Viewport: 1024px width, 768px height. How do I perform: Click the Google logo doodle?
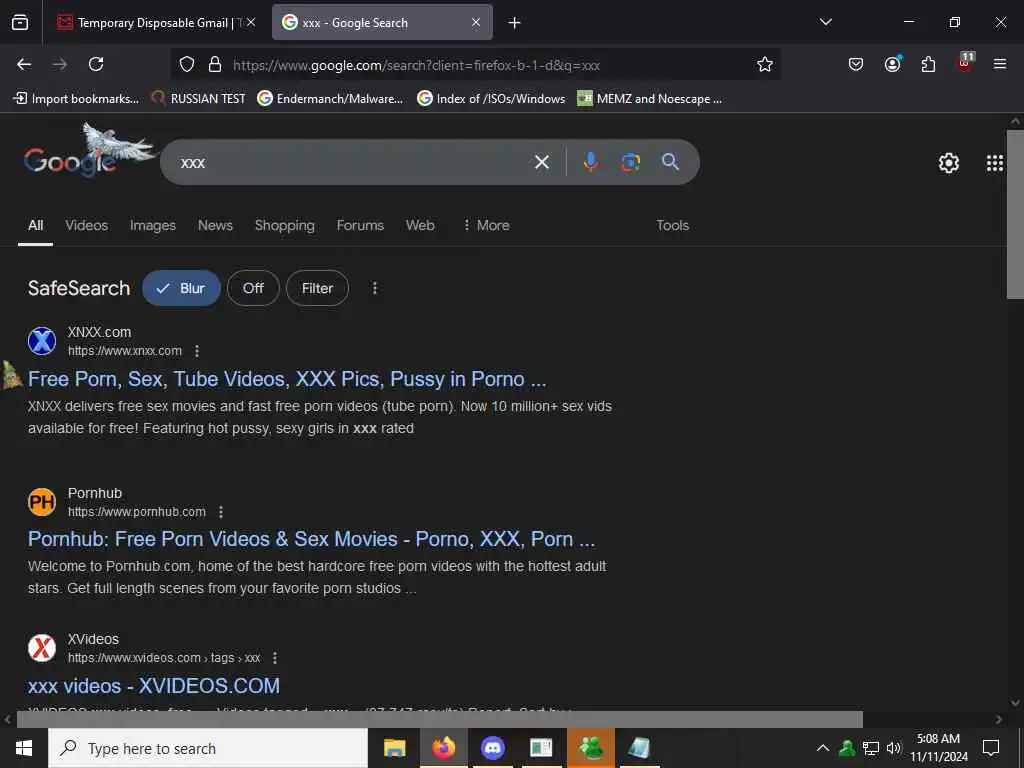pyautogui.click(x=88, y=152)
